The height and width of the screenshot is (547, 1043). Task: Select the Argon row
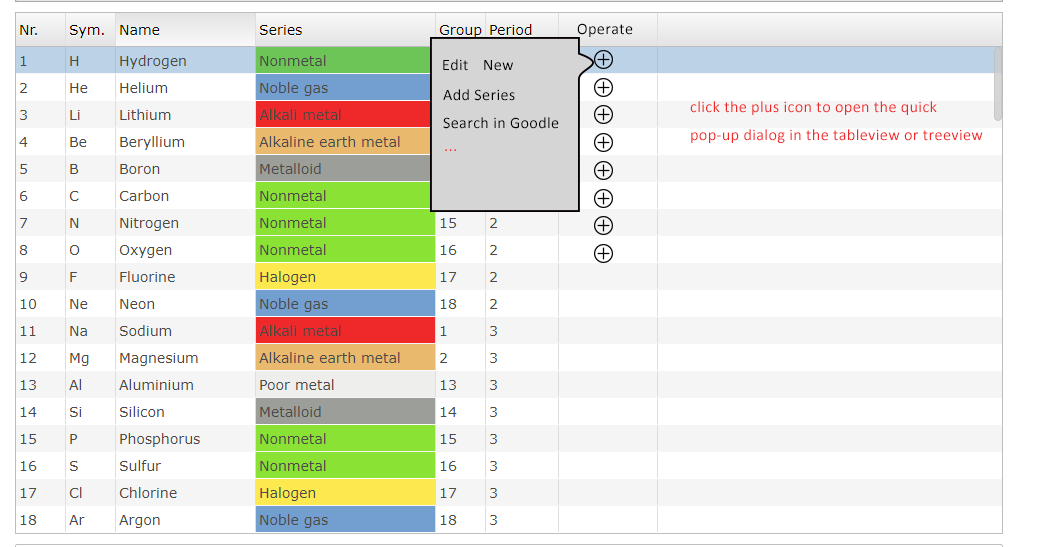click(x=509, y=520)
